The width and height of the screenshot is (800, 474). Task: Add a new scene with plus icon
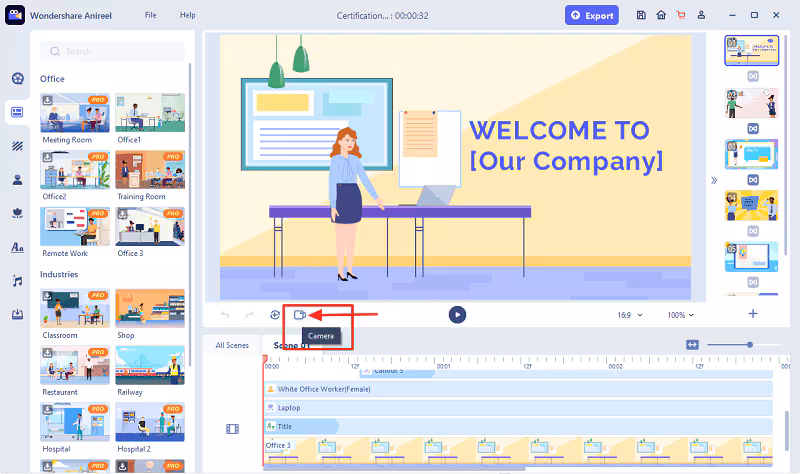tap(753, 314)
